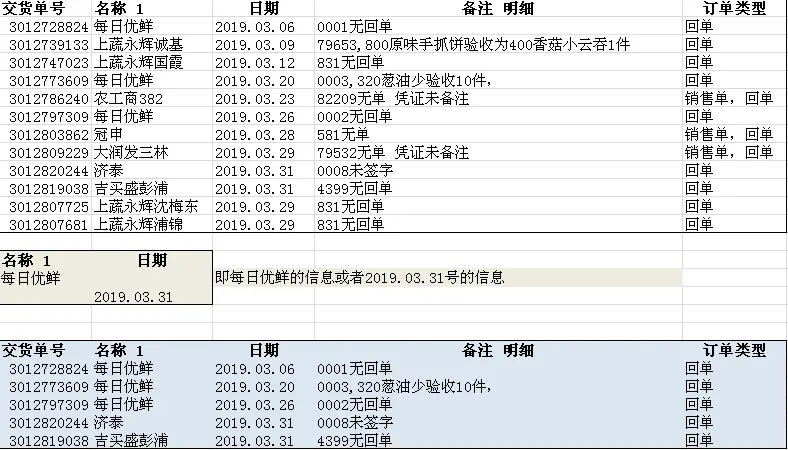
Task: Click the remark 79532无单 凭证未备注
Action: (x=392, y=153)
